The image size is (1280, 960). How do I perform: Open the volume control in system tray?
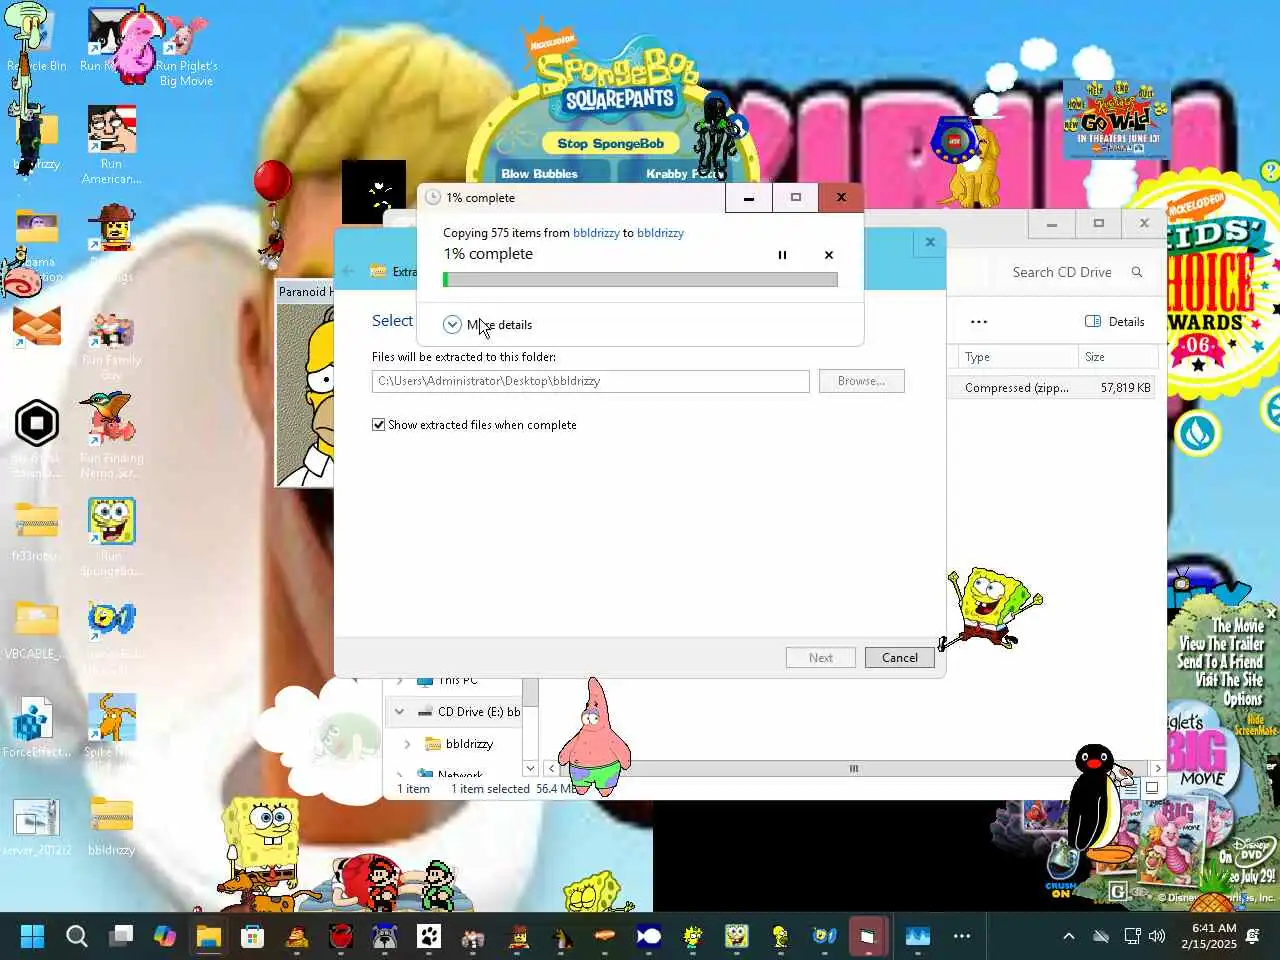pyautogui.click(x=1157, y=936)
